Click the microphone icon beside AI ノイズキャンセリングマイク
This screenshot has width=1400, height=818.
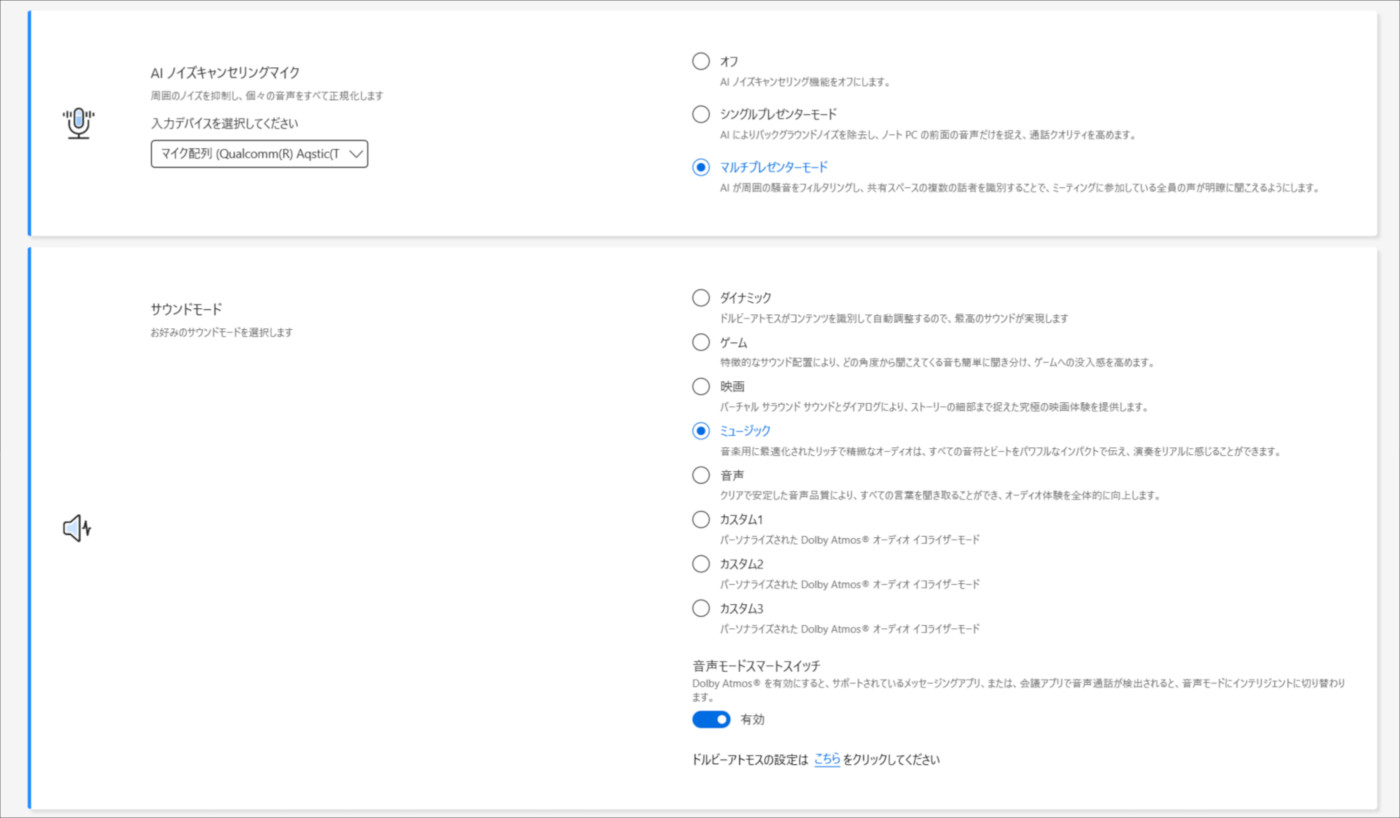[79, 123]
